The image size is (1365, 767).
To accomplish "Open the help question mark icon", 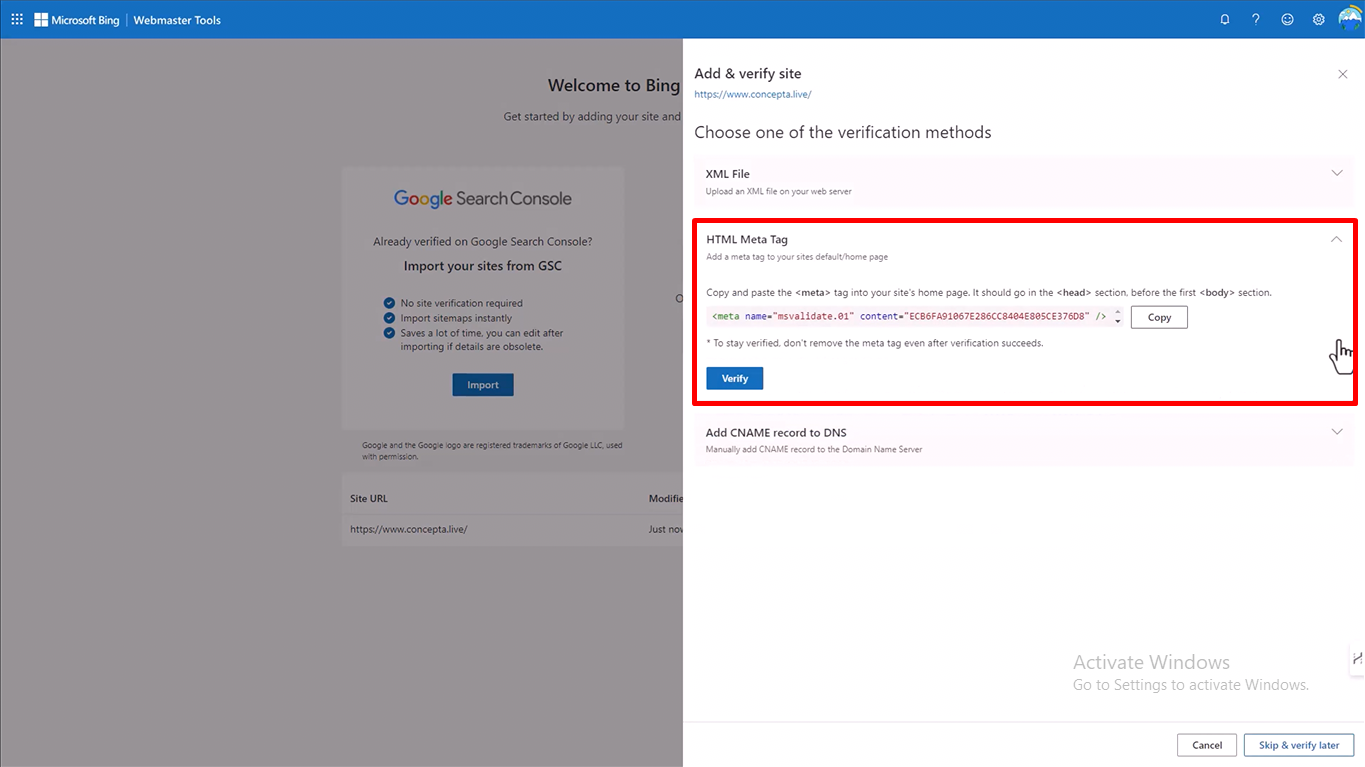I will tap(1256, 19).
